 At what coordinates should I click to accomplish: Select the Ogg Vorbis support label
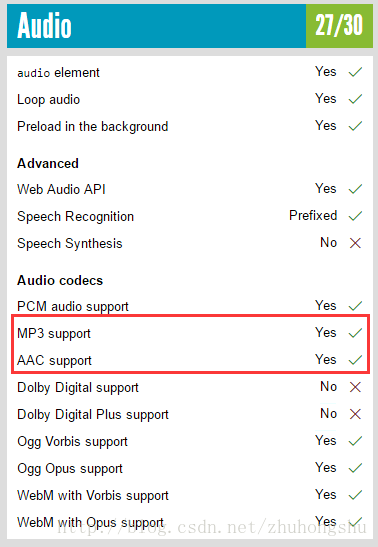[73, 442]
